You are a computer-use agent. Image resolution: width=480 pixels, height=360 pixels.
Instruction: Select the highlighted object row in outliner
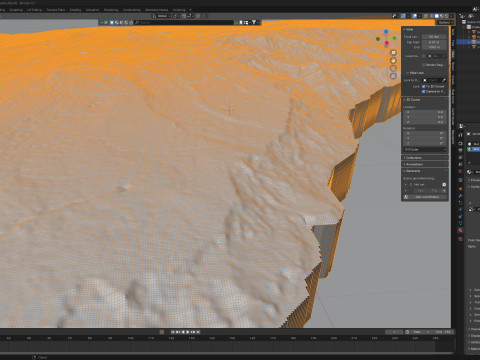(x=468, y=42)
